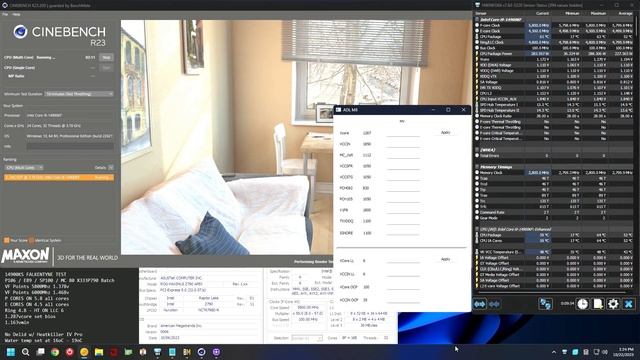Viewport: 640px width, 360px height.
Task: Open Task View on taskbar
Action: [x=40, y=352]
